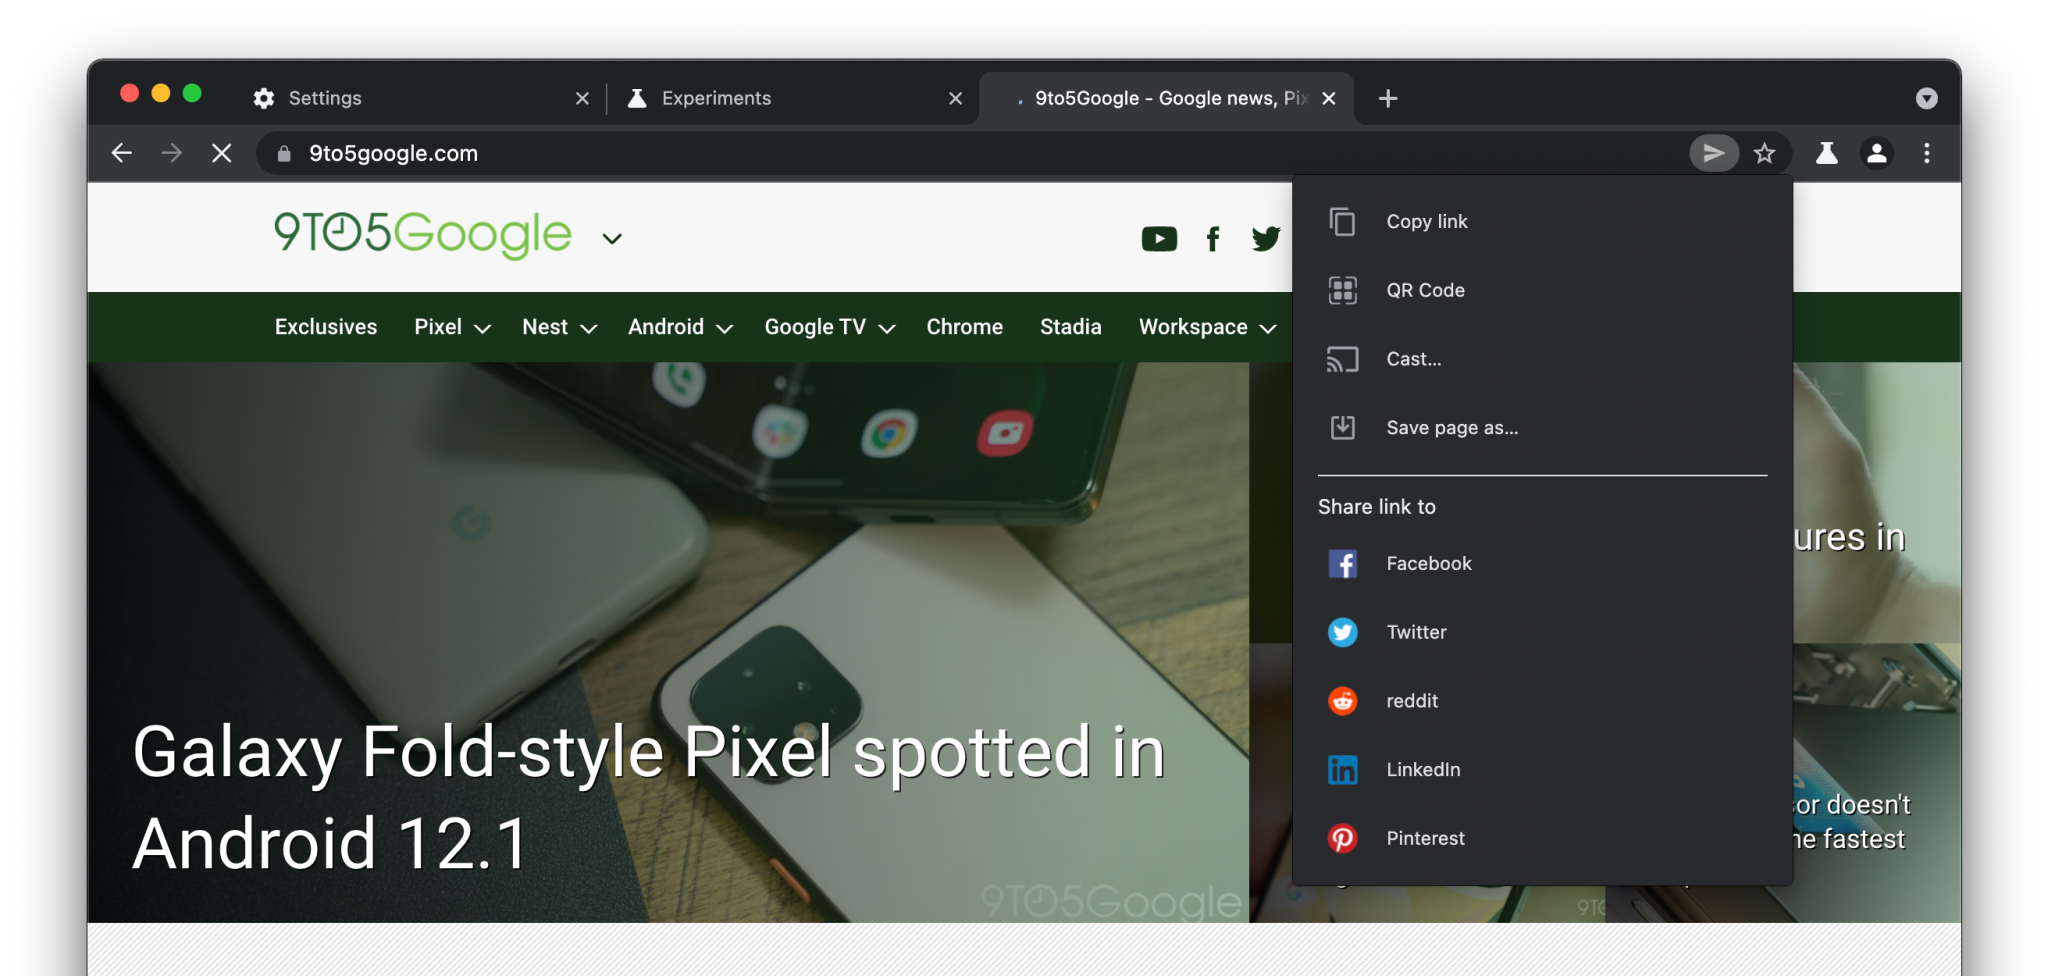Click the Share (paper plane) icon in address bar

point(1713,153)
